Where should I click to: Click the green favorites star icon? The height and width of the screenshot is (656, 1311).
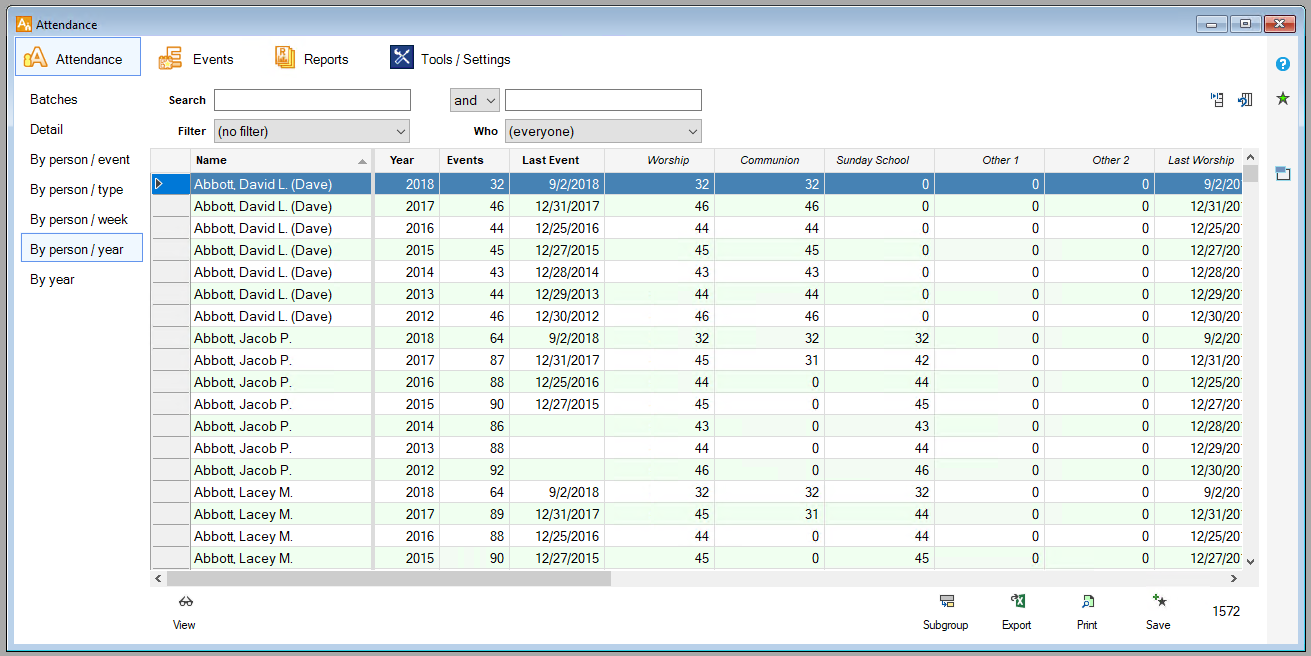[x=1282, y=98]
